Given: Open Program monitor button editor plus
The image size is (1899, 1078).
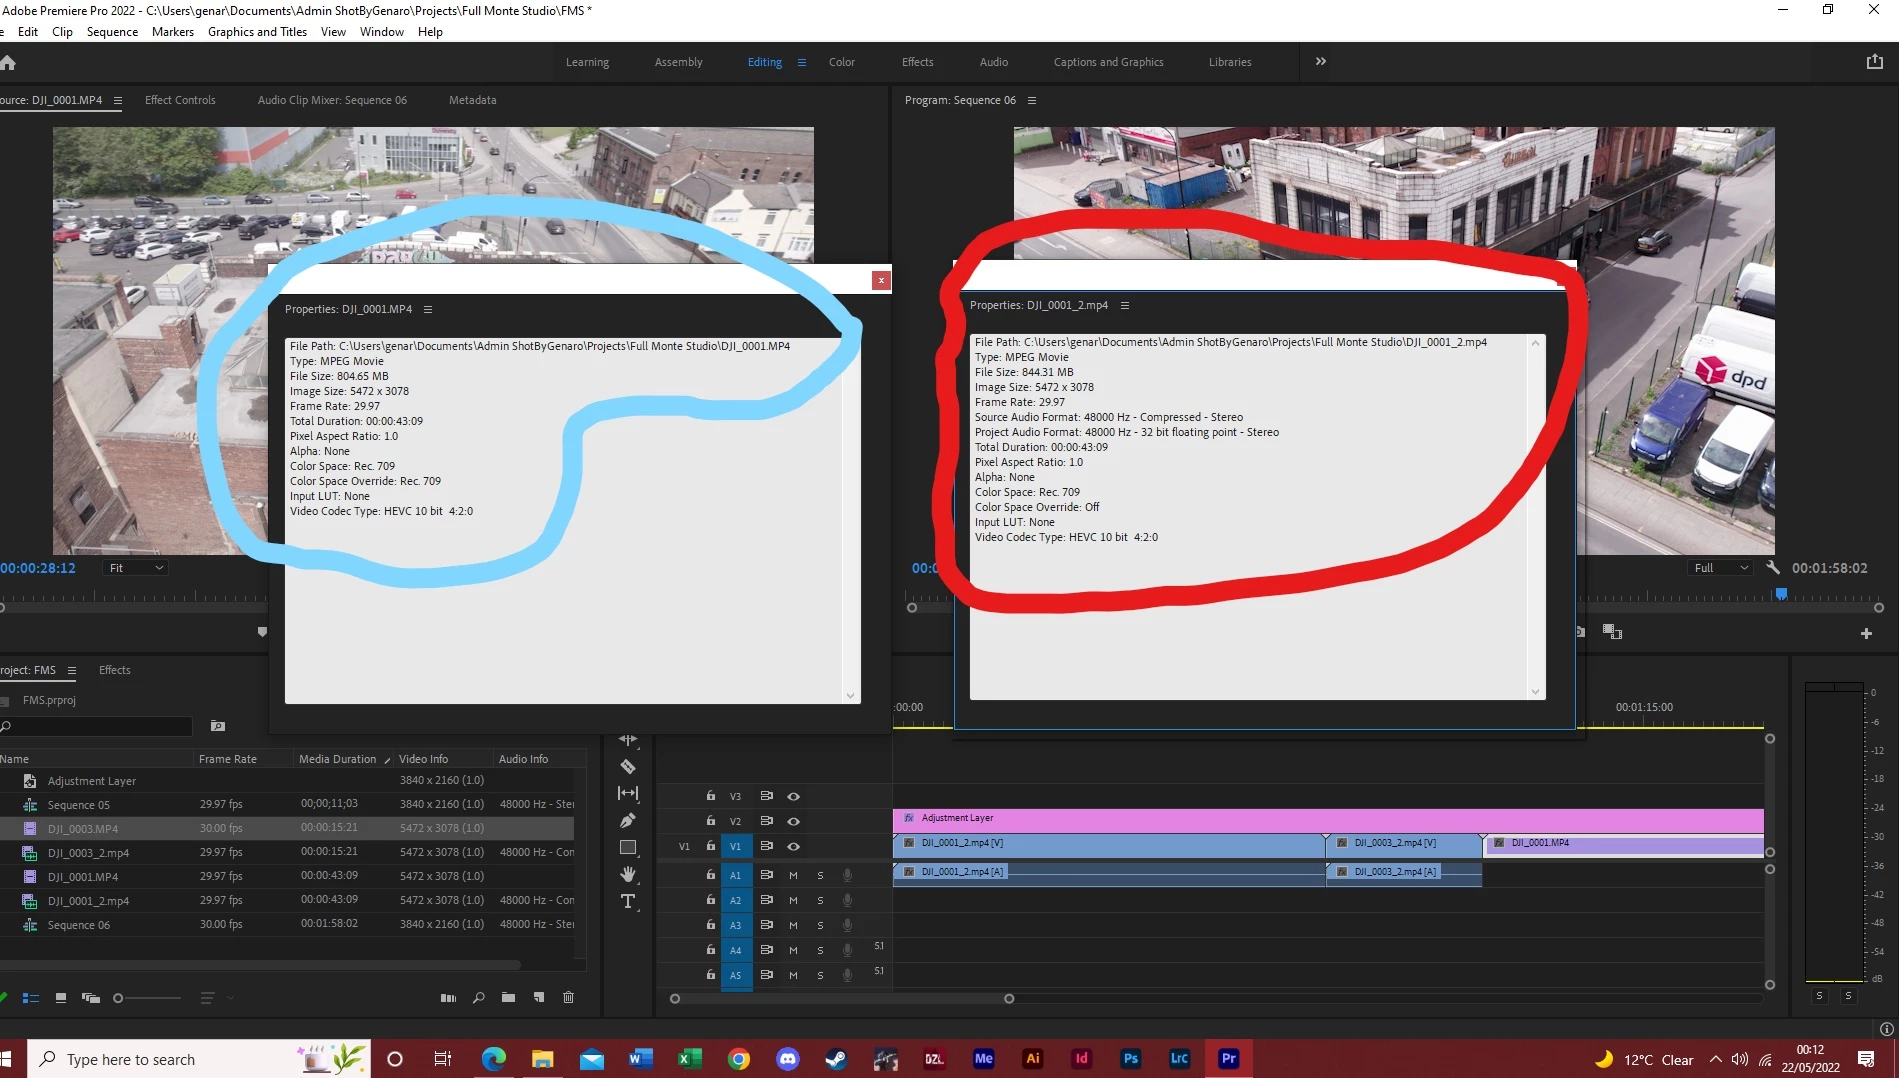Looking at the screenshot, I should 1866,633.
